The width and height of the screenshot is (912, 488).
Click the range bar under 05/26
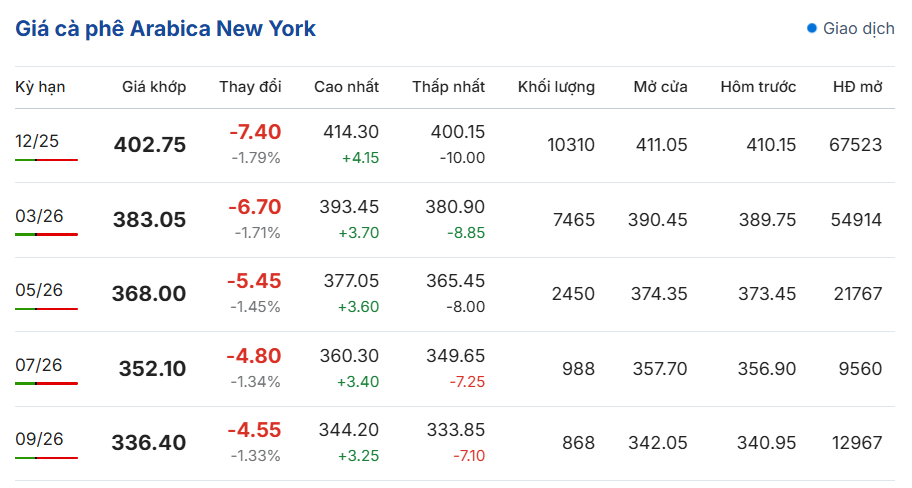[x=46, y=308]
